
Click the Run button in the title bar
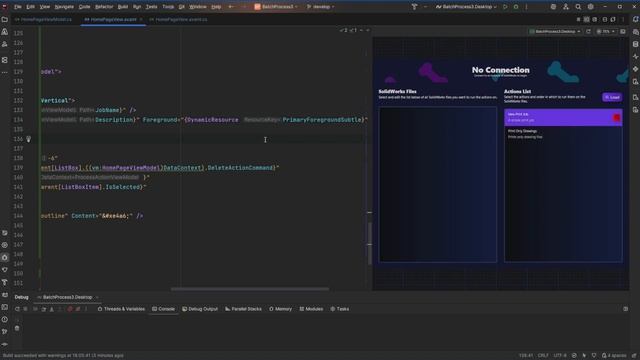point(505,7)
